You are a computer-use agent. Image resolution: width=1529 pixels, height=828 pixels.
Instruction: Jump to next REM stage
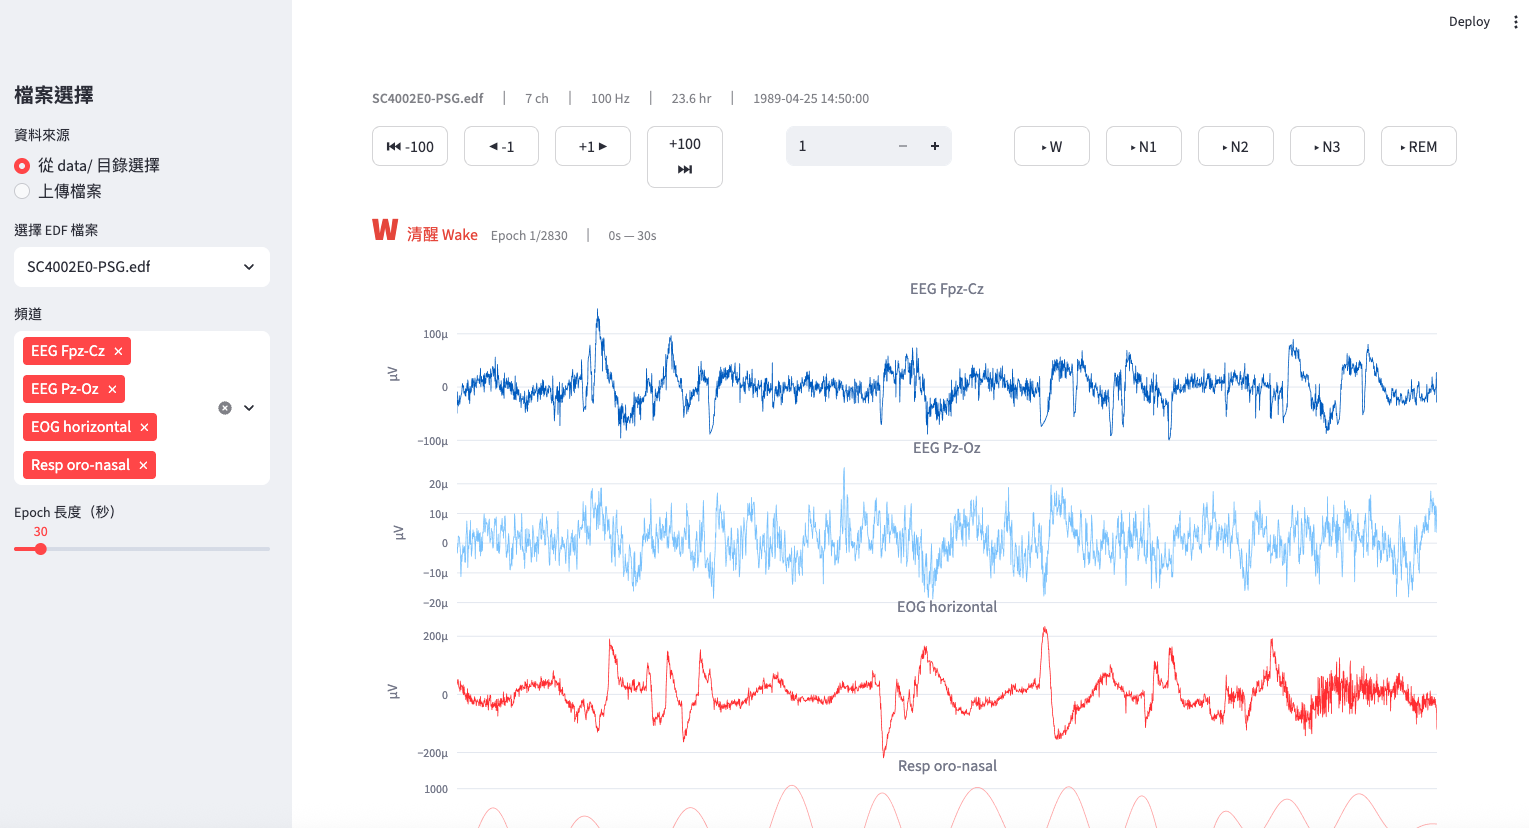pyautogui.click(x=1419, y=146)
